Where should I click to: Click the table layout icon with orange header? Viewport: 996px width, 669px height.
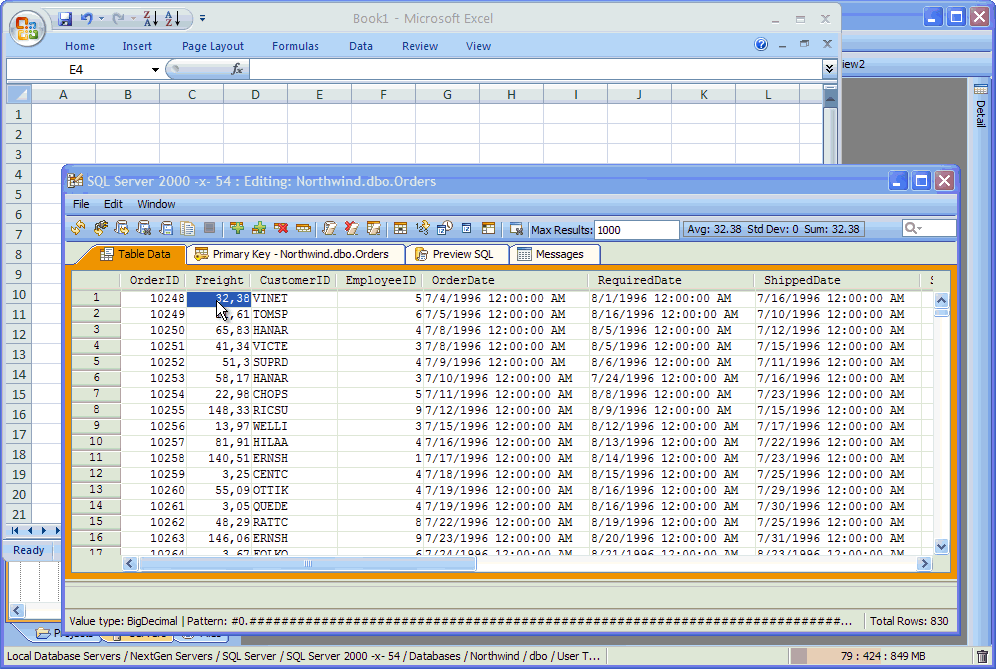point(488,228)
